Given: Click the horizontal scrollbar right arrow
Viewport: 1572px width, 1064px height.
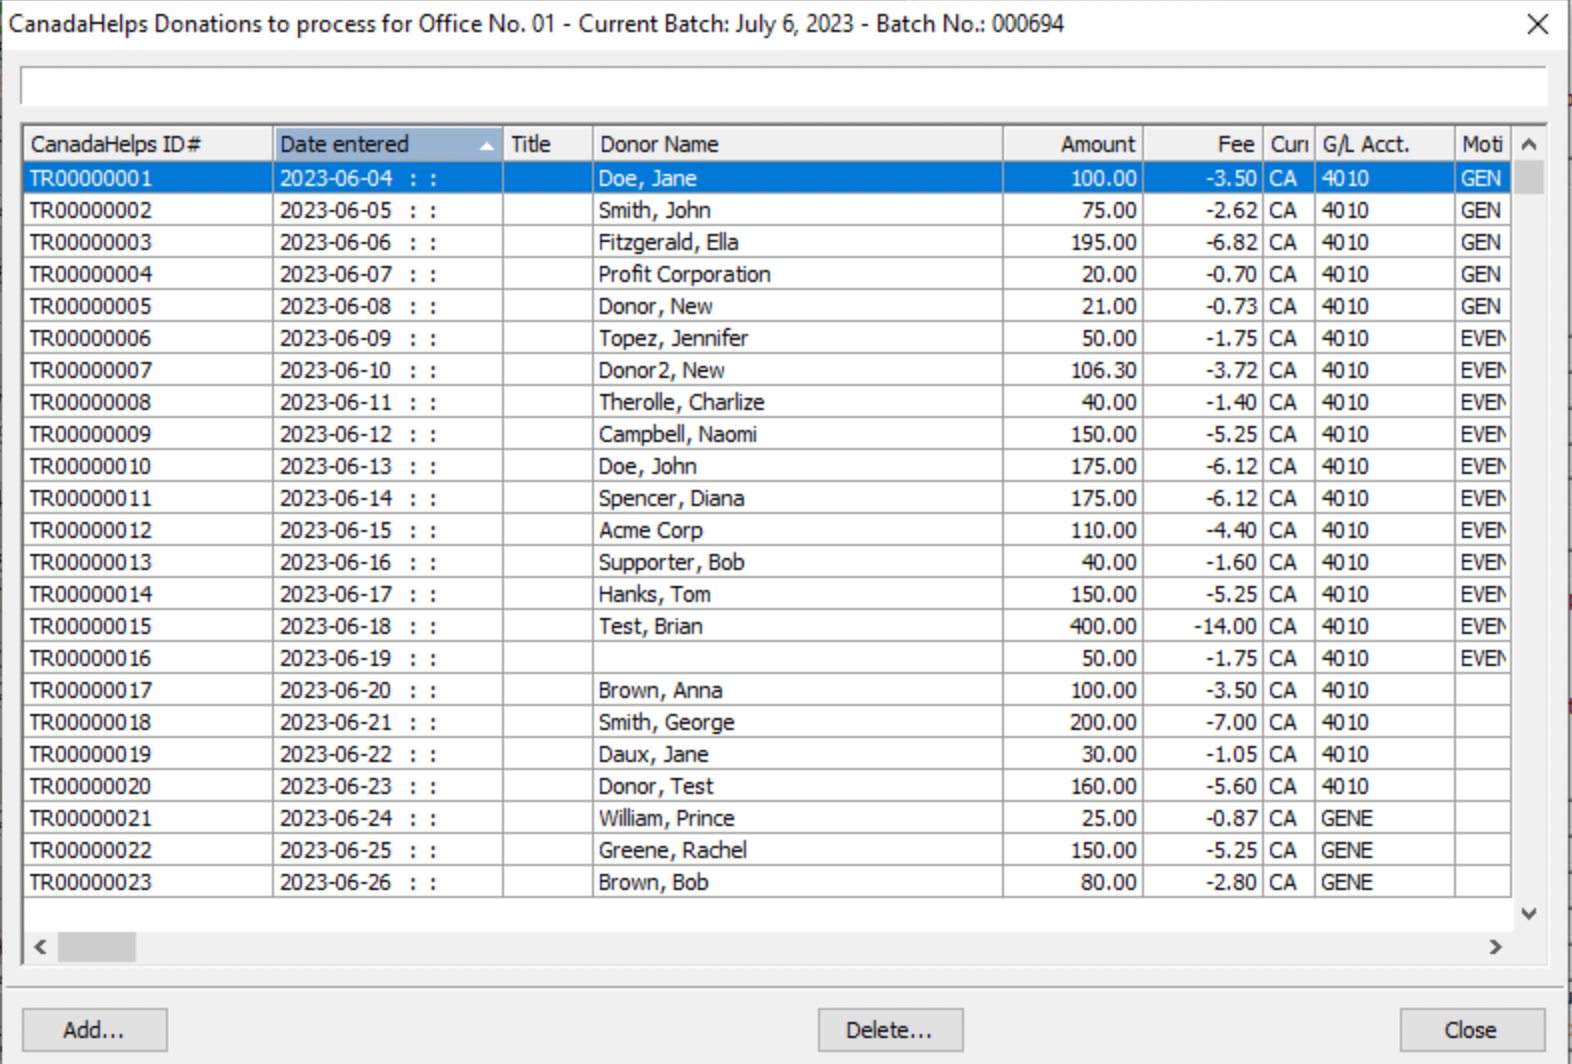Looking at the screenshot, I should pyautogui.click(x=1496, y=946).
